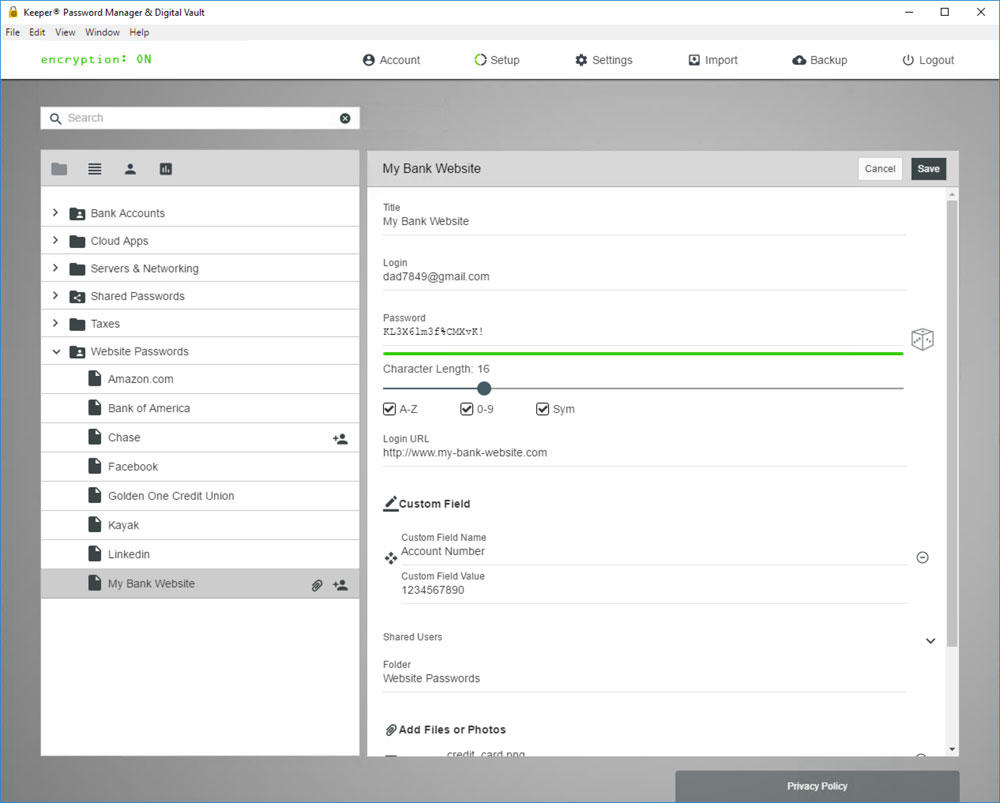
Task: Click the attachment paperclip on My Bank Website row
Action: coord(317,585)
